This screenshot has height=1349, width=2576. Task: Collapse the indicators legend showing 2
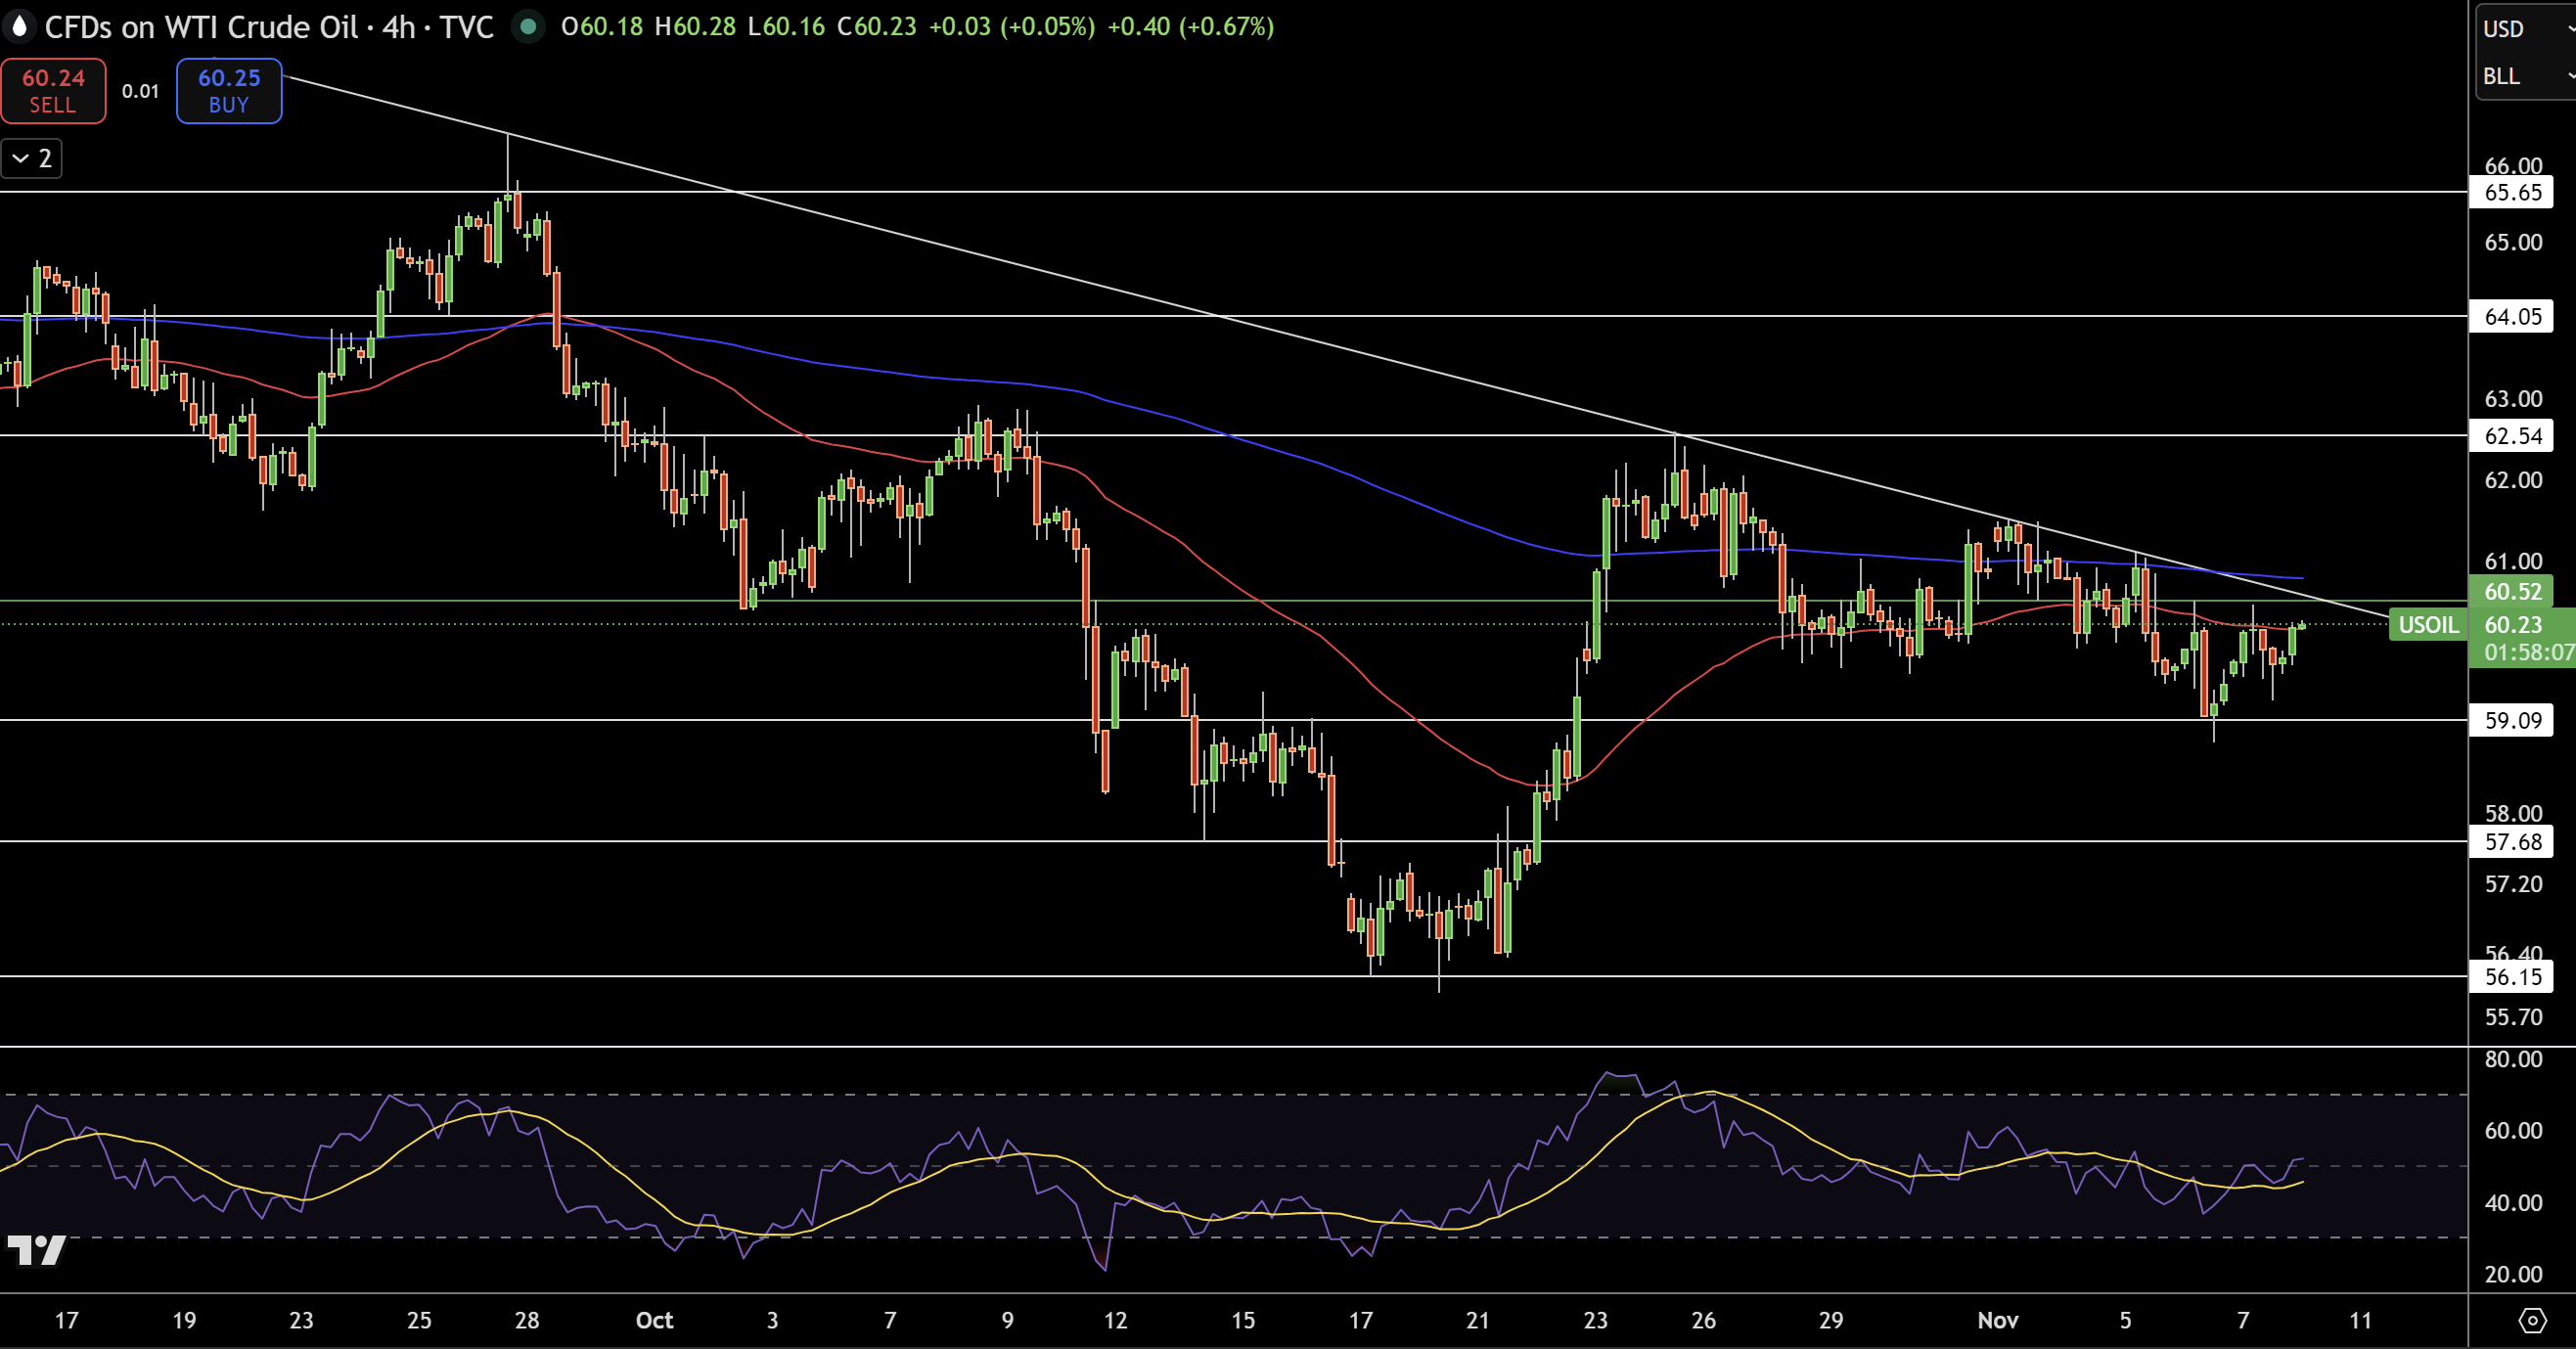32,158
